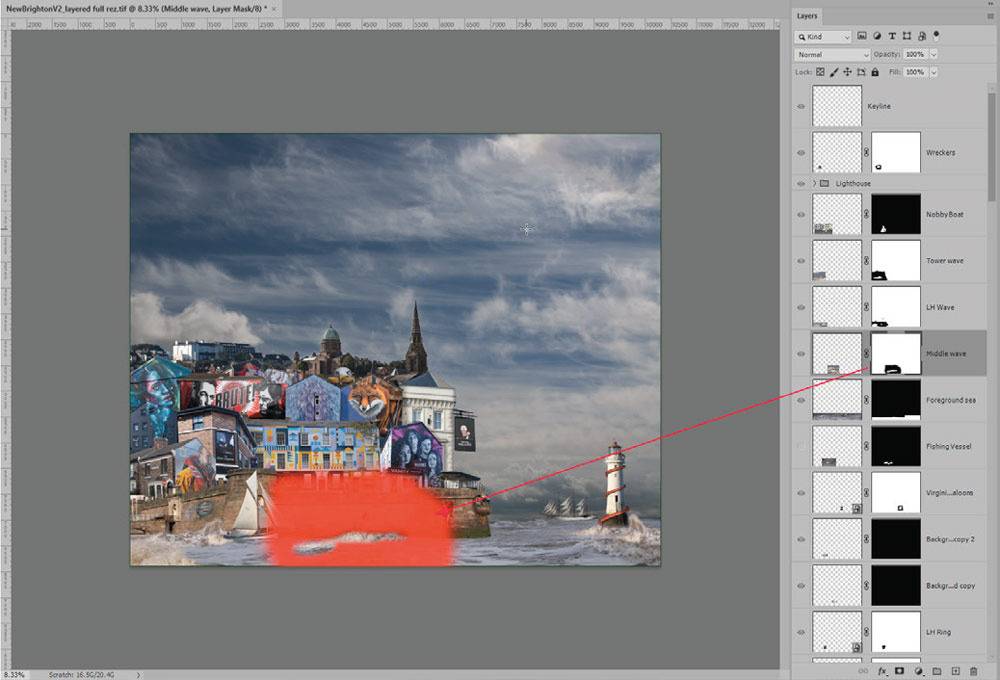Viewport: 1000px width, 680px height.
Task: Select the Keyline layer thumbnail
Action: tap(837, 106)
